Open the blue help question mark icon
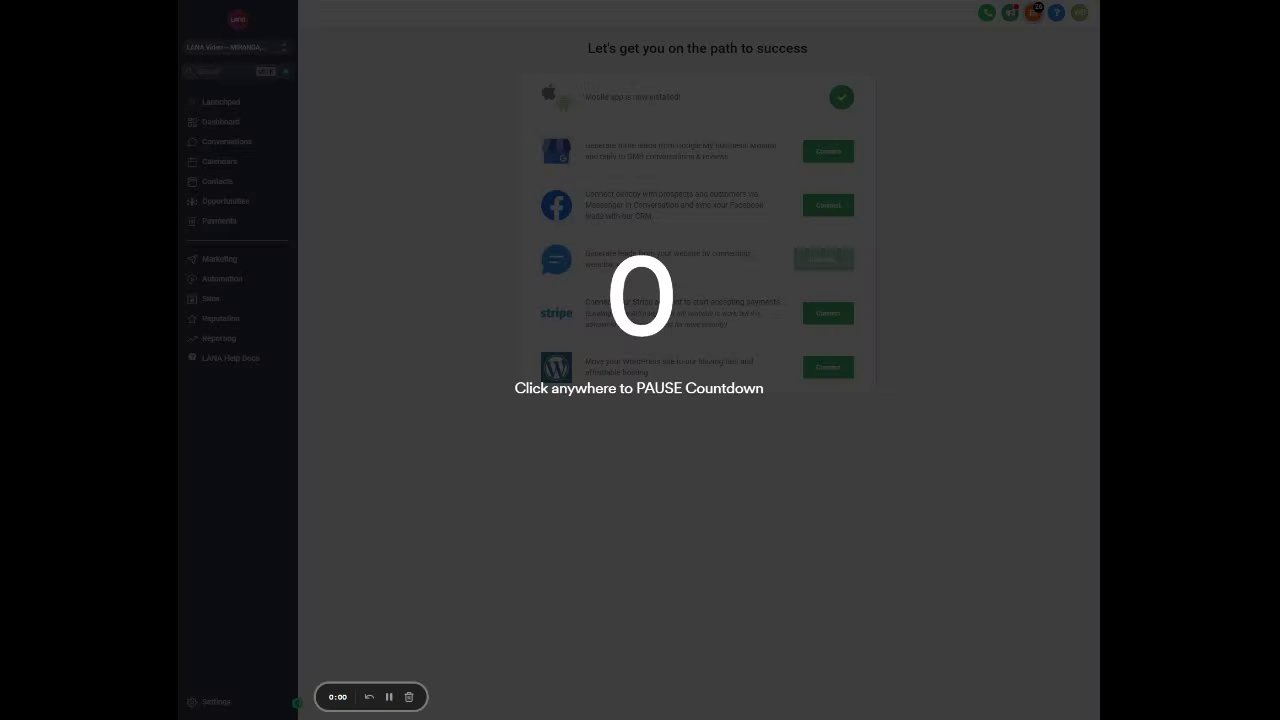 [1056, 13]
